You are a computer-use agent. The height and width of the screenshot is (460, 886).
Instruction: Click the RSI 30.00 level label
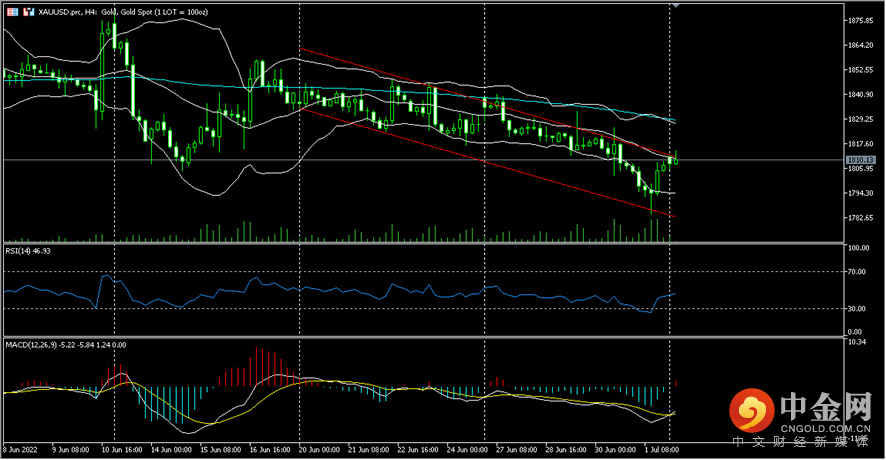tap(857, 309)
